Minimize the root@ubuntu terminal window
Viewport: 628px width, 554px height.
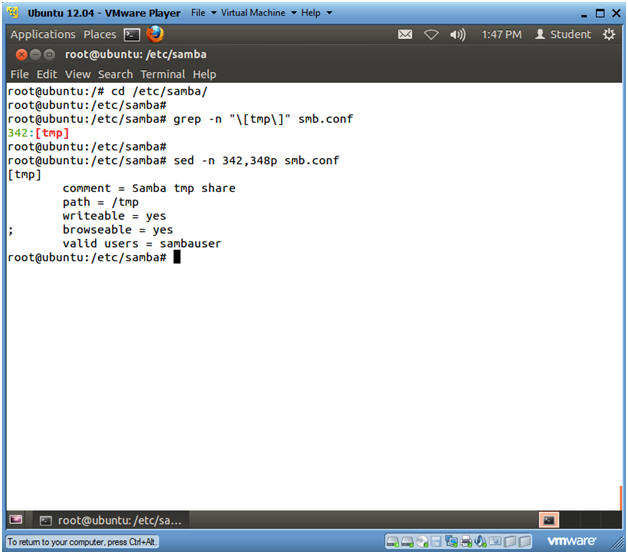(35, 54)
